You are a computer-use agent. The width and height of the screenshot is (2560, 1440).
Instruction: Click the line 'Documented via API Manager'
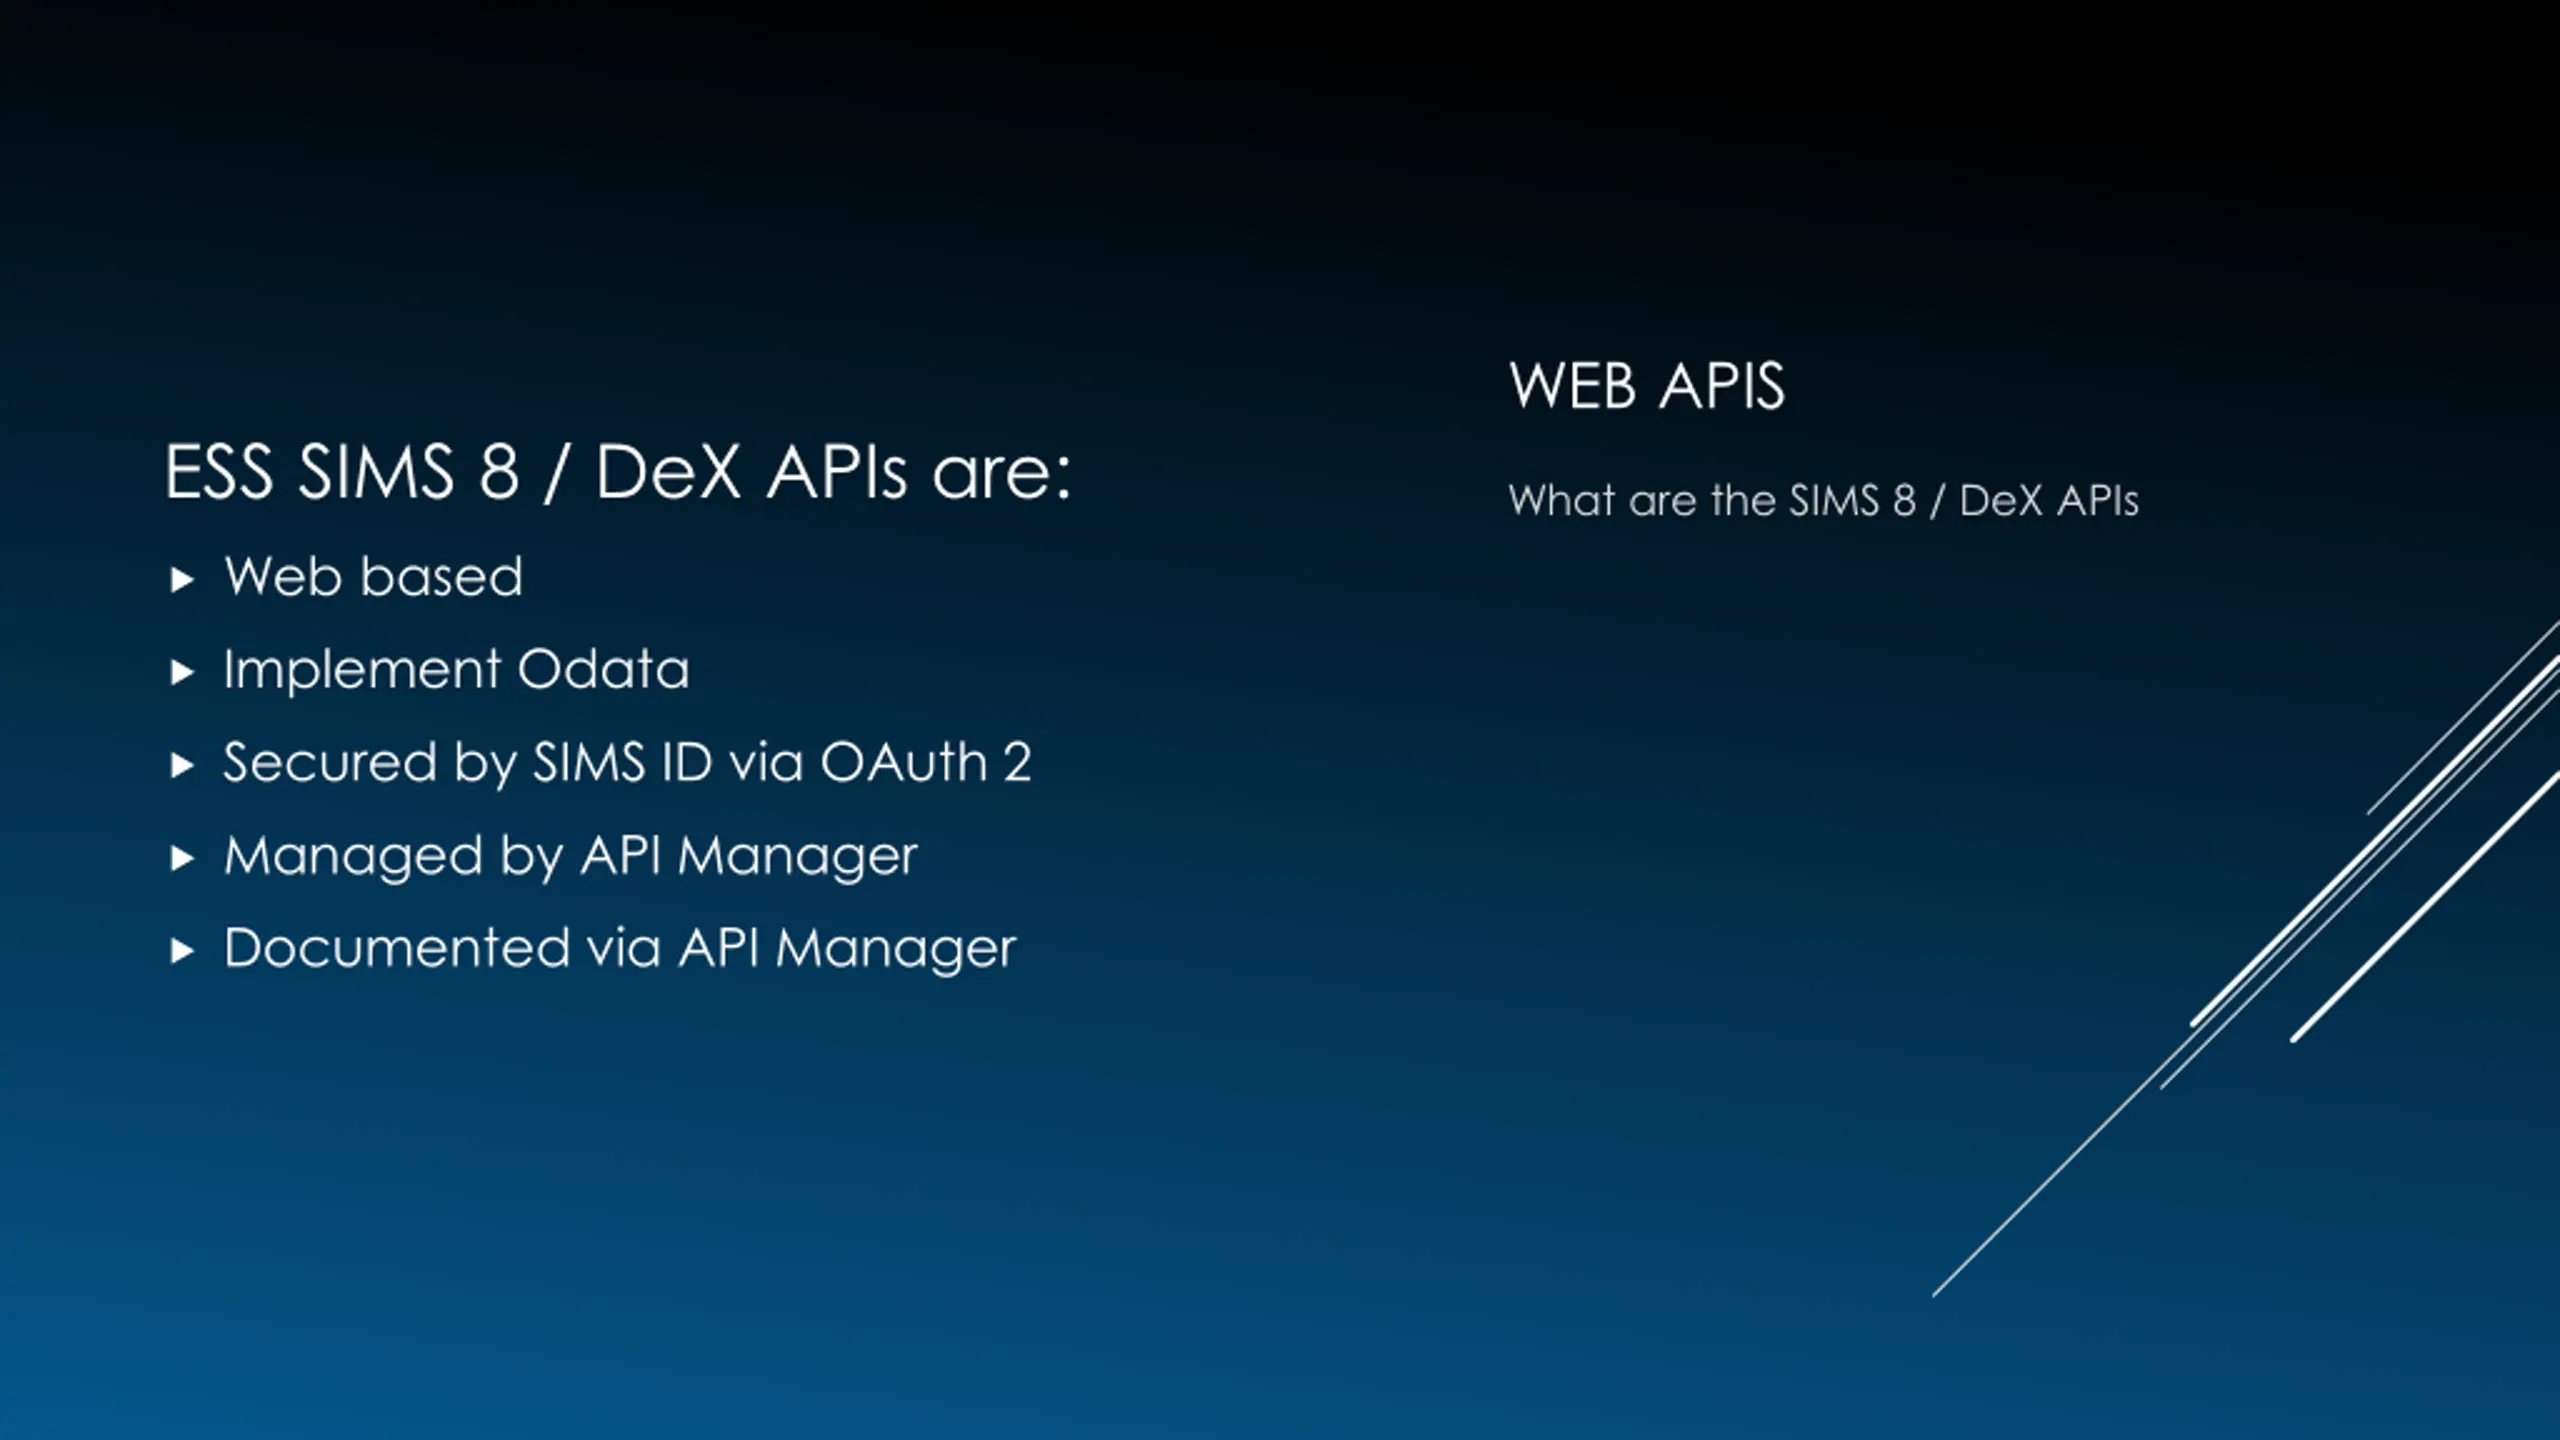(x=619, y=948)
